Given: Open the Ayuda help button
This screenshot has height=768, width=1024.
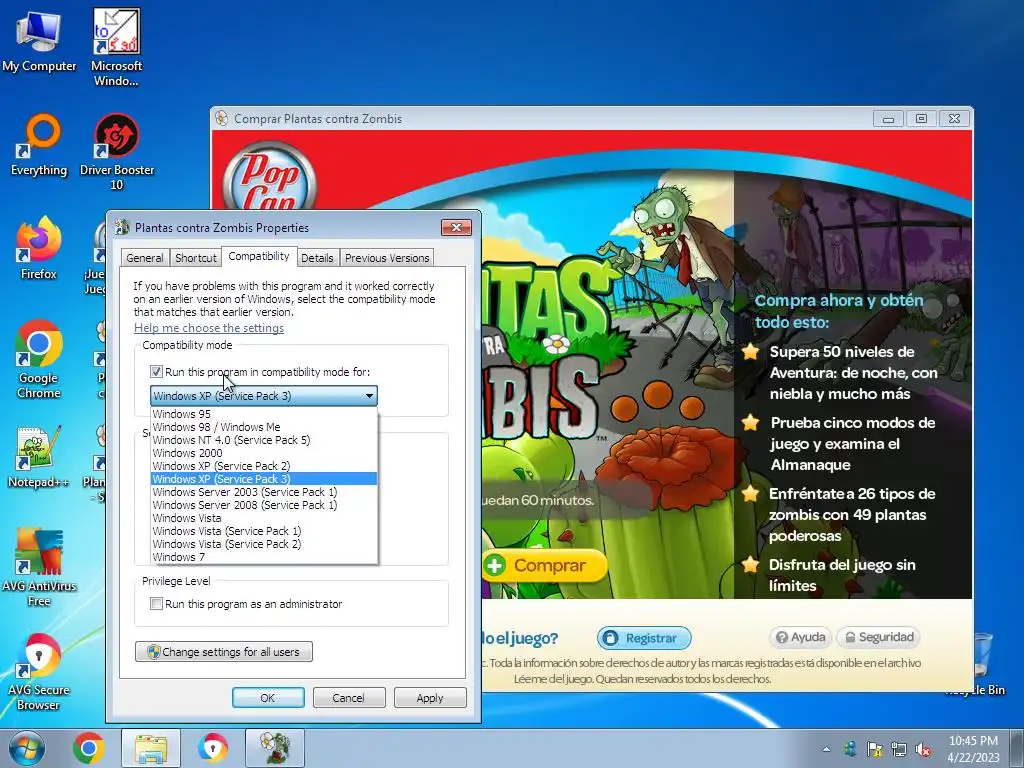Looking at the screenshot, I should (x=801, y=637).
